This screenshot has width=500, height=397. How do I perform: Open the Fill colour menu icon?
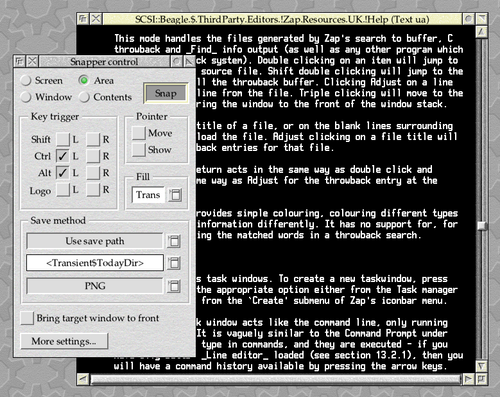(x=175, y=195)
